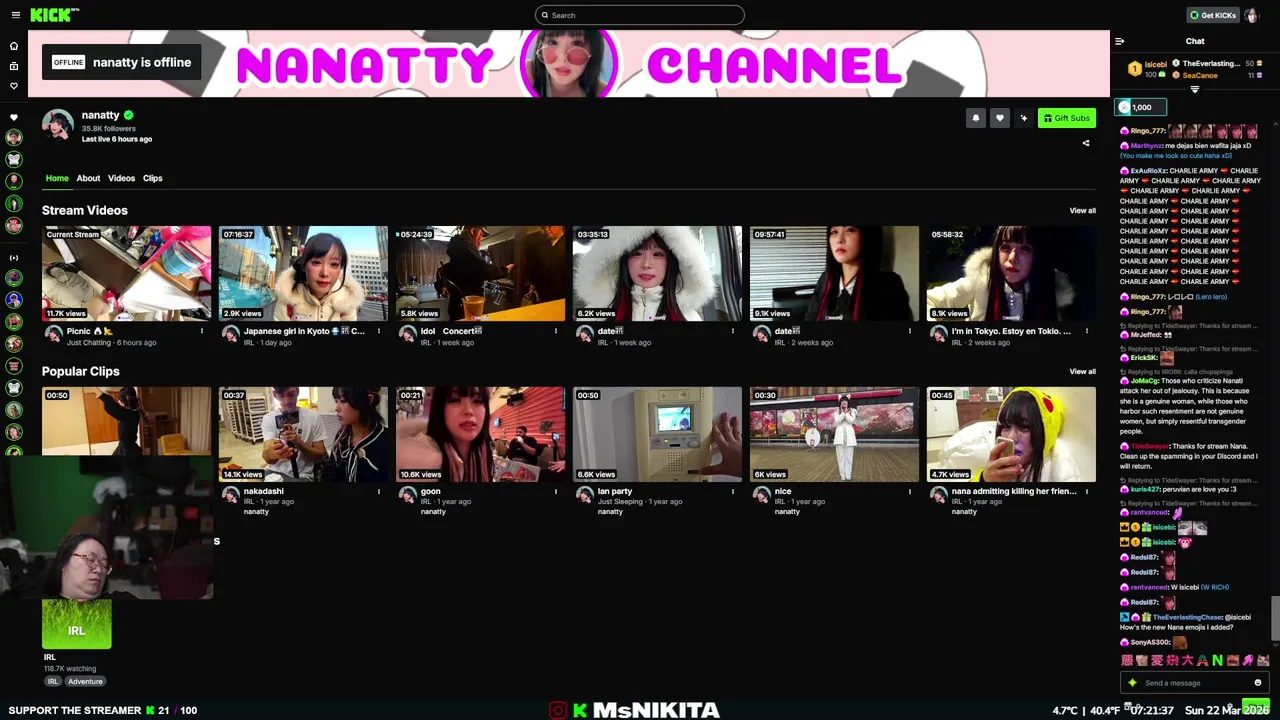Open the 09:57:41 date video thumbnail
1280x720 pixels.
pyautogui.click(x=834, y=273)
